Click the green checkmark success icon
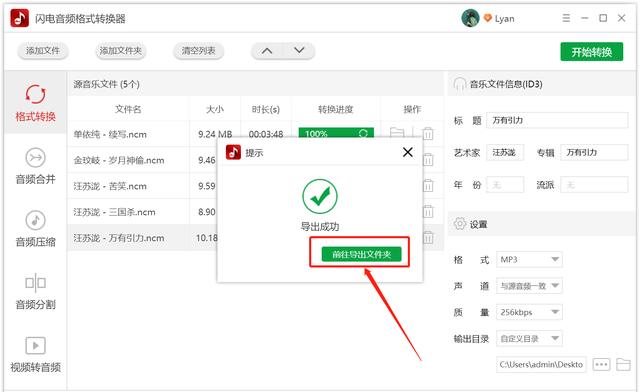The width and height of the screenshot is (640, 392). click(x=320, y=196)
